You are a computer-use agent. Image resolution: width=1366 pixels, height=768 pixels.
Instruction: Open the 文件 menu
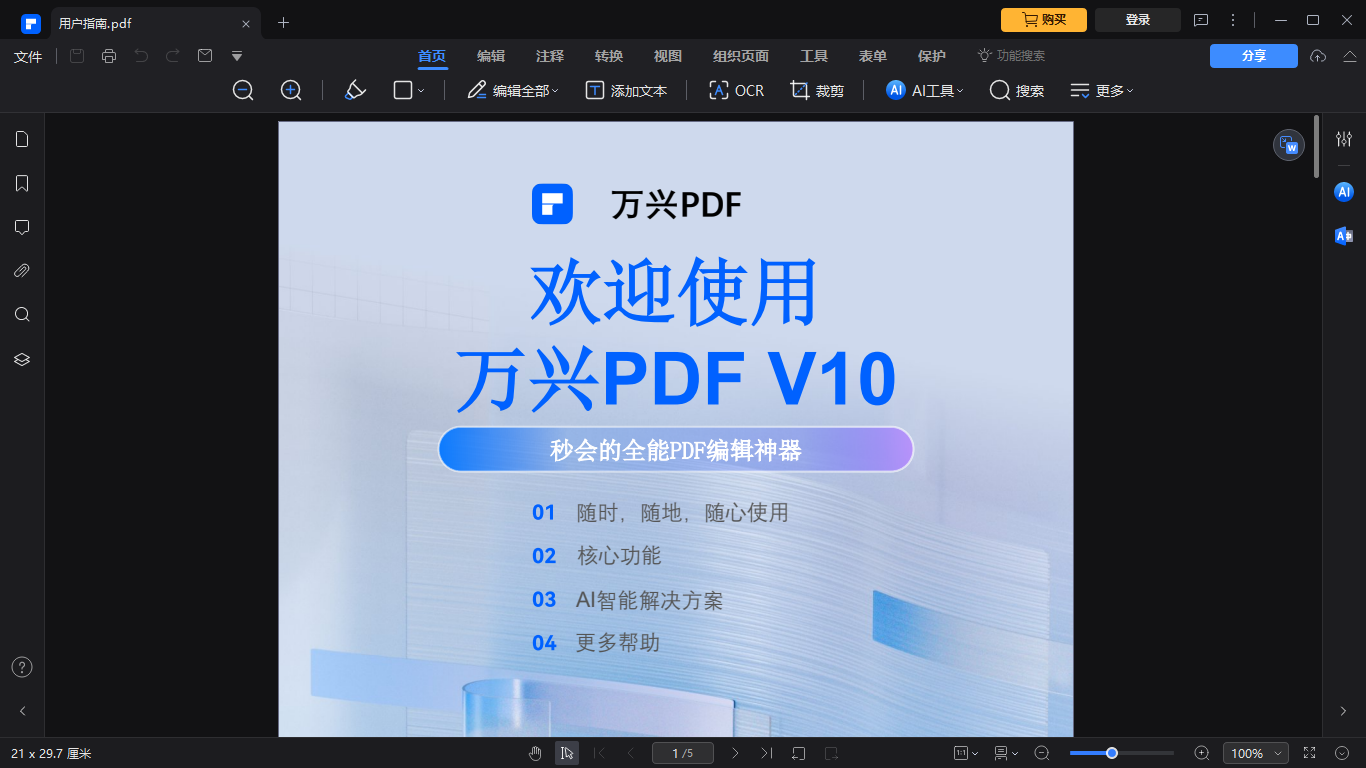[28, 56]
